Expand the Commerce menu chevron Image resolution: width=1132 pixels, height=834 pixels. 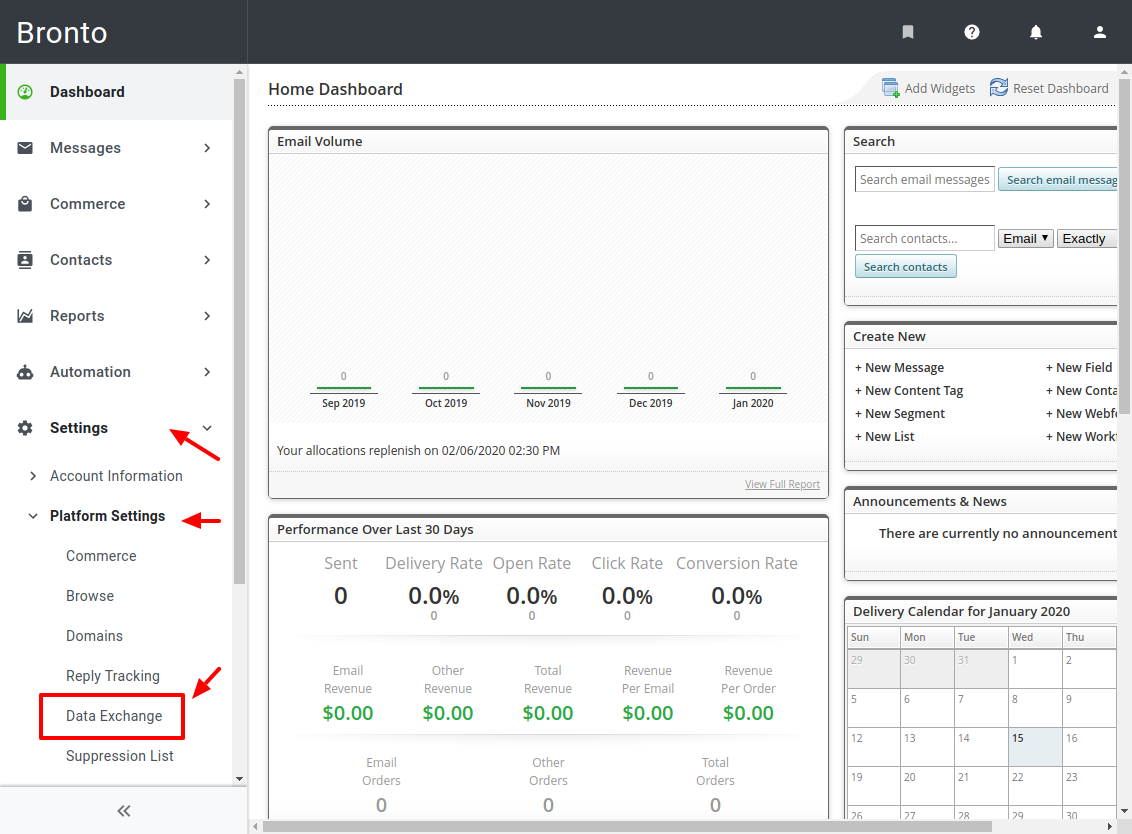[x=207, y=204]
